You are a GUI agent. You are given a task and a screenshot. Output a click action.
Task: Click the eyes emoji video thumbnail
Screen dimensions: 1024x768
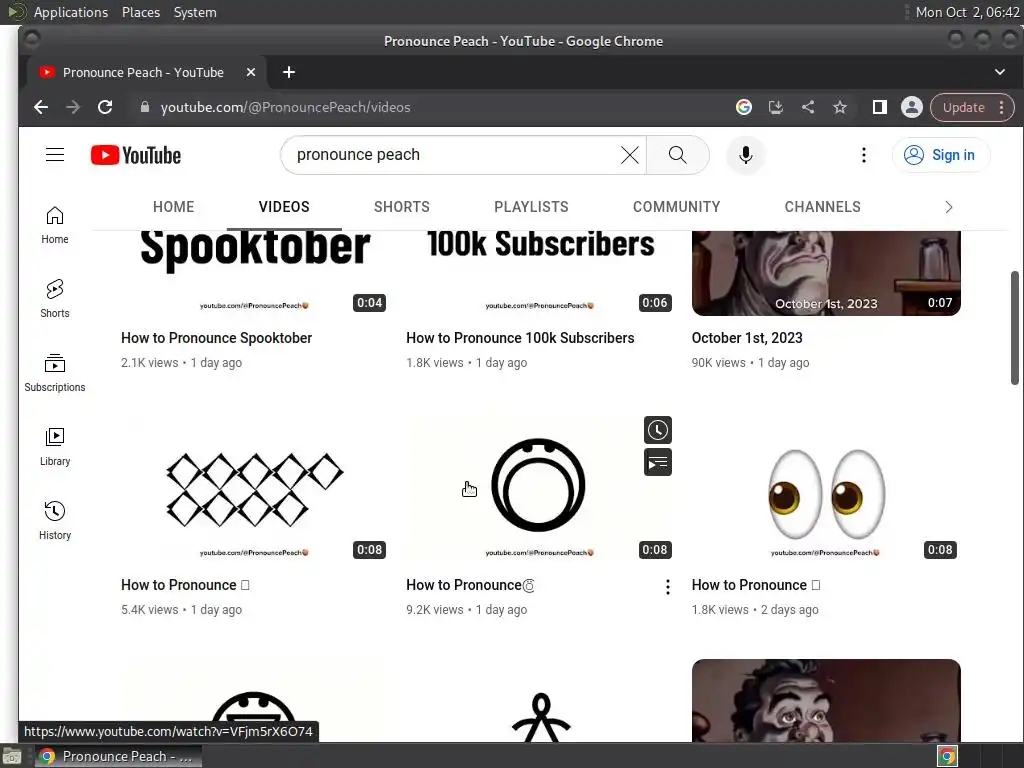826,487
